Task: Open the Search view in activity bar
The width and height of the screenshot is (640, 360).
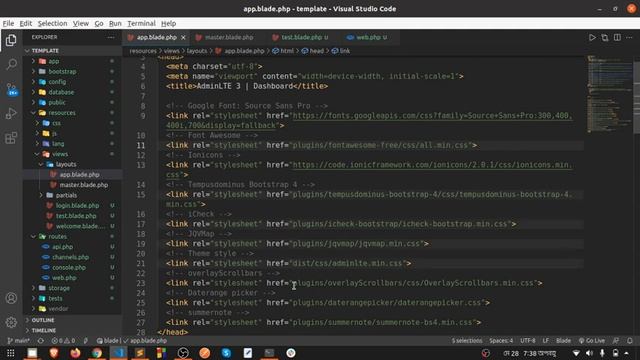Action: pos(11,64)
